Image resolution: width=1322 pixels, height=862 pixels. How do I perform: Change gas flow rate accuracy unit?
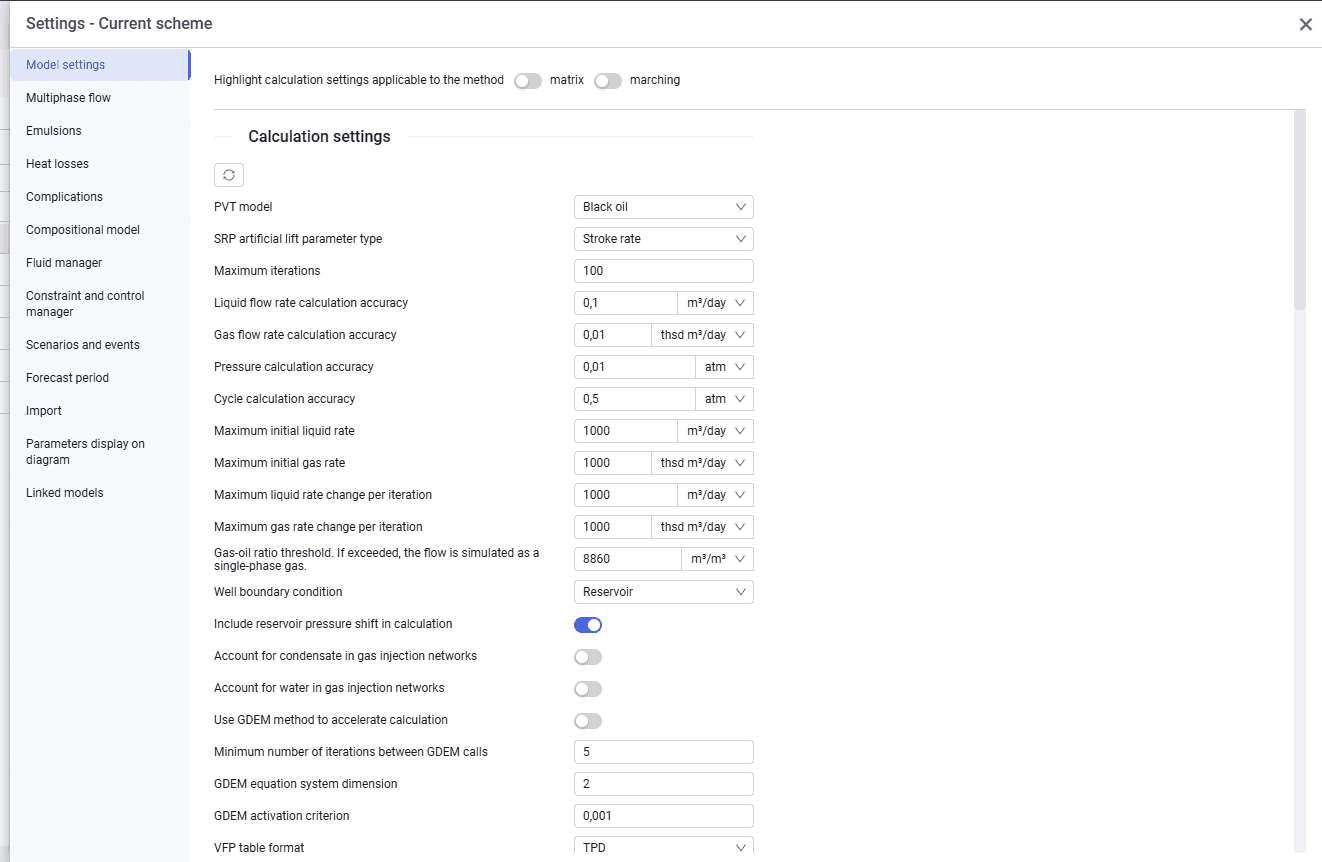point(703,335)
